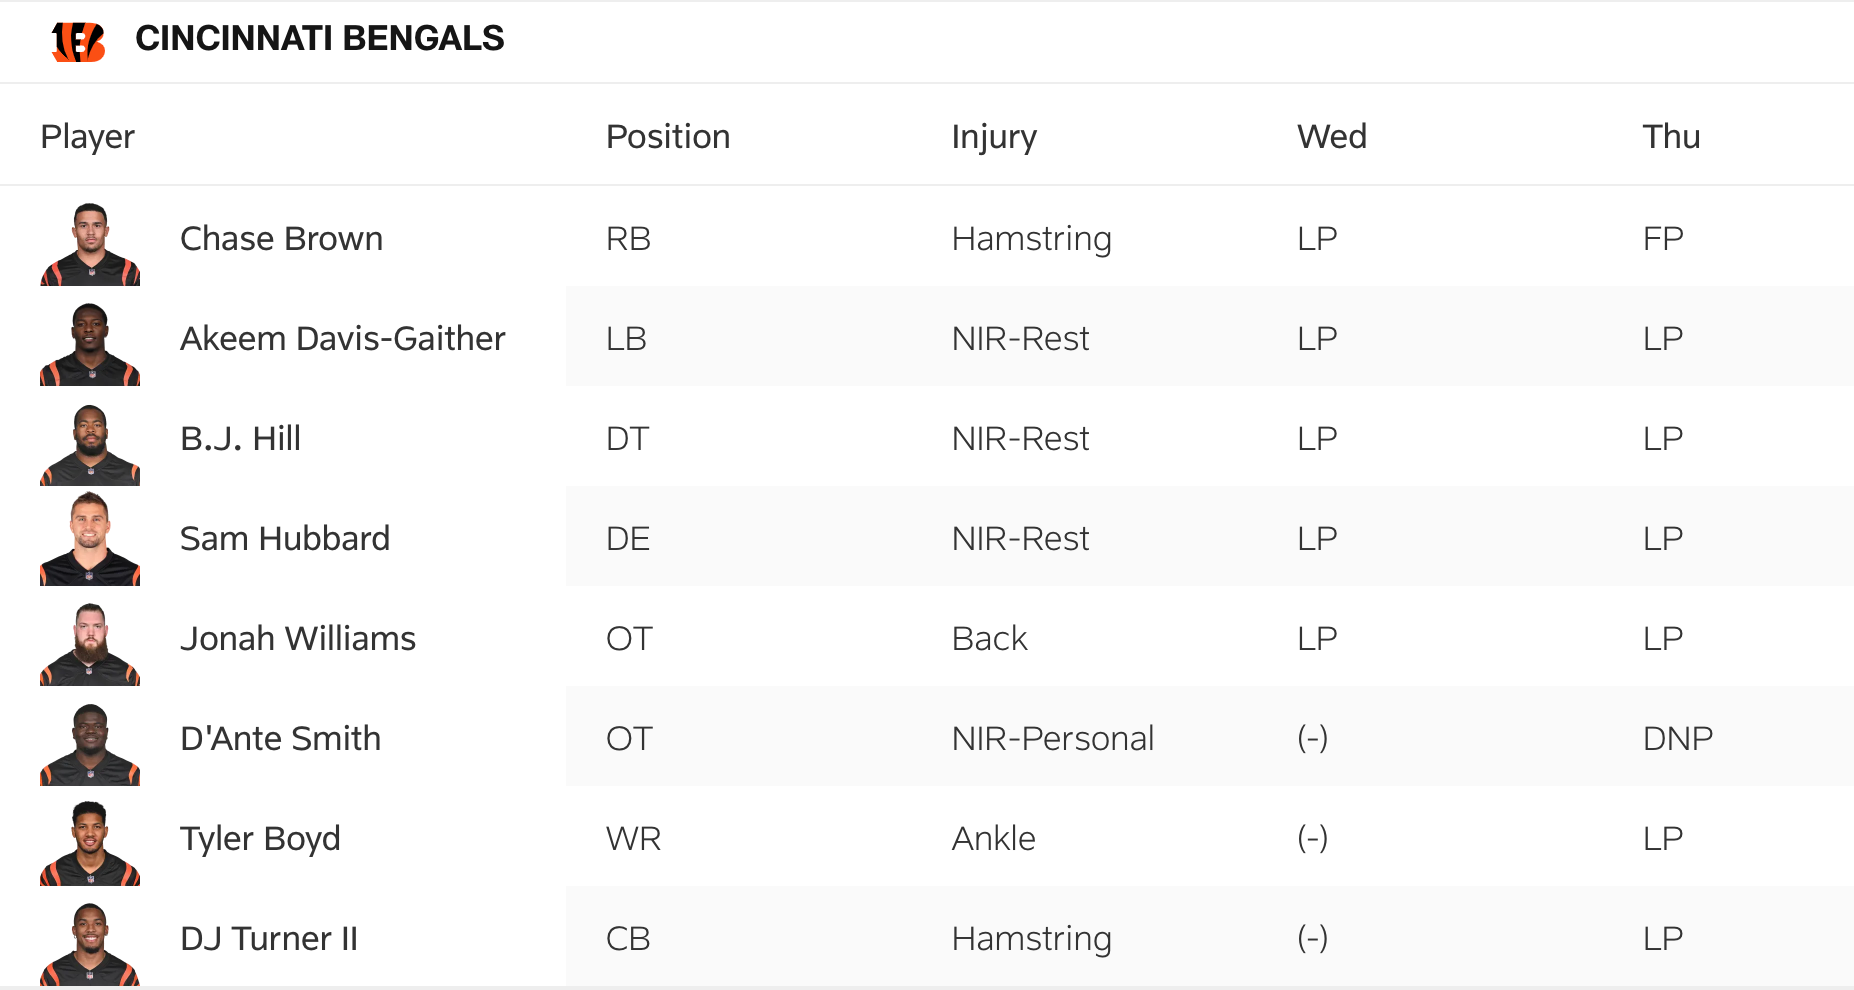Open B.J. Hill's player page
The width and height of the screenshot is (1854, 990).
(x=240, y=439)
